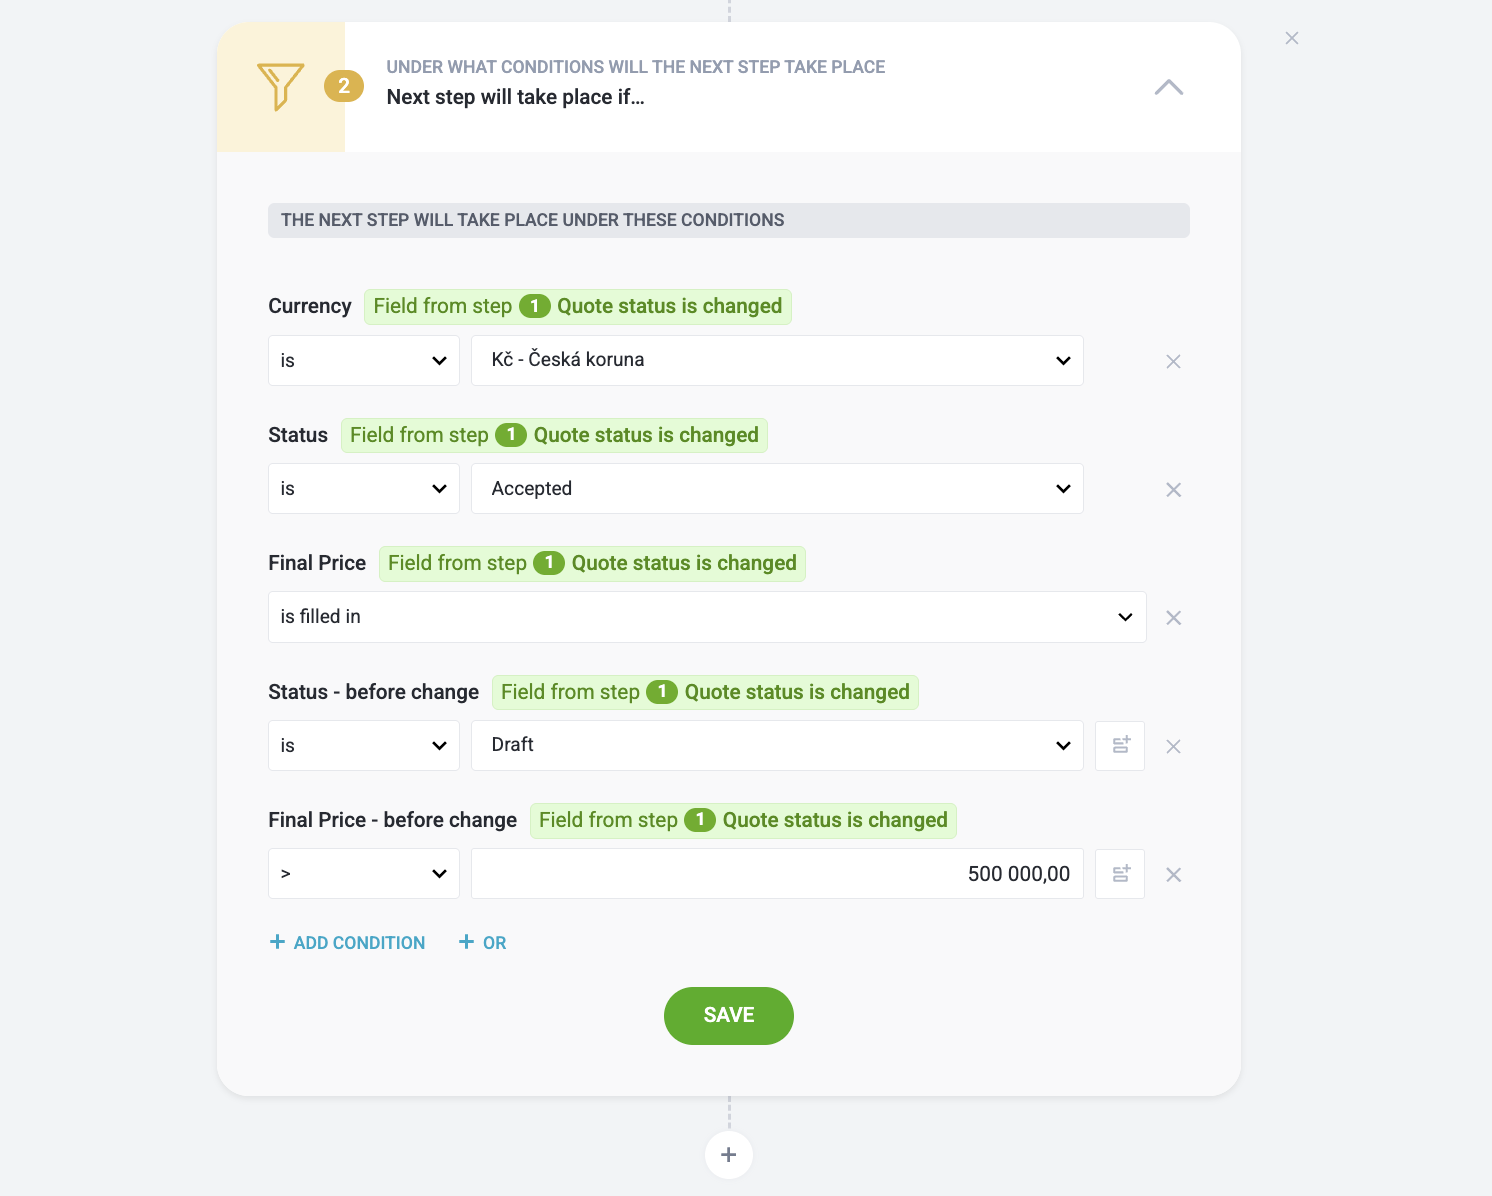Click the green Save button
The height and width of the screenshot is (1196, 1492).
(x=729, y=1016)
